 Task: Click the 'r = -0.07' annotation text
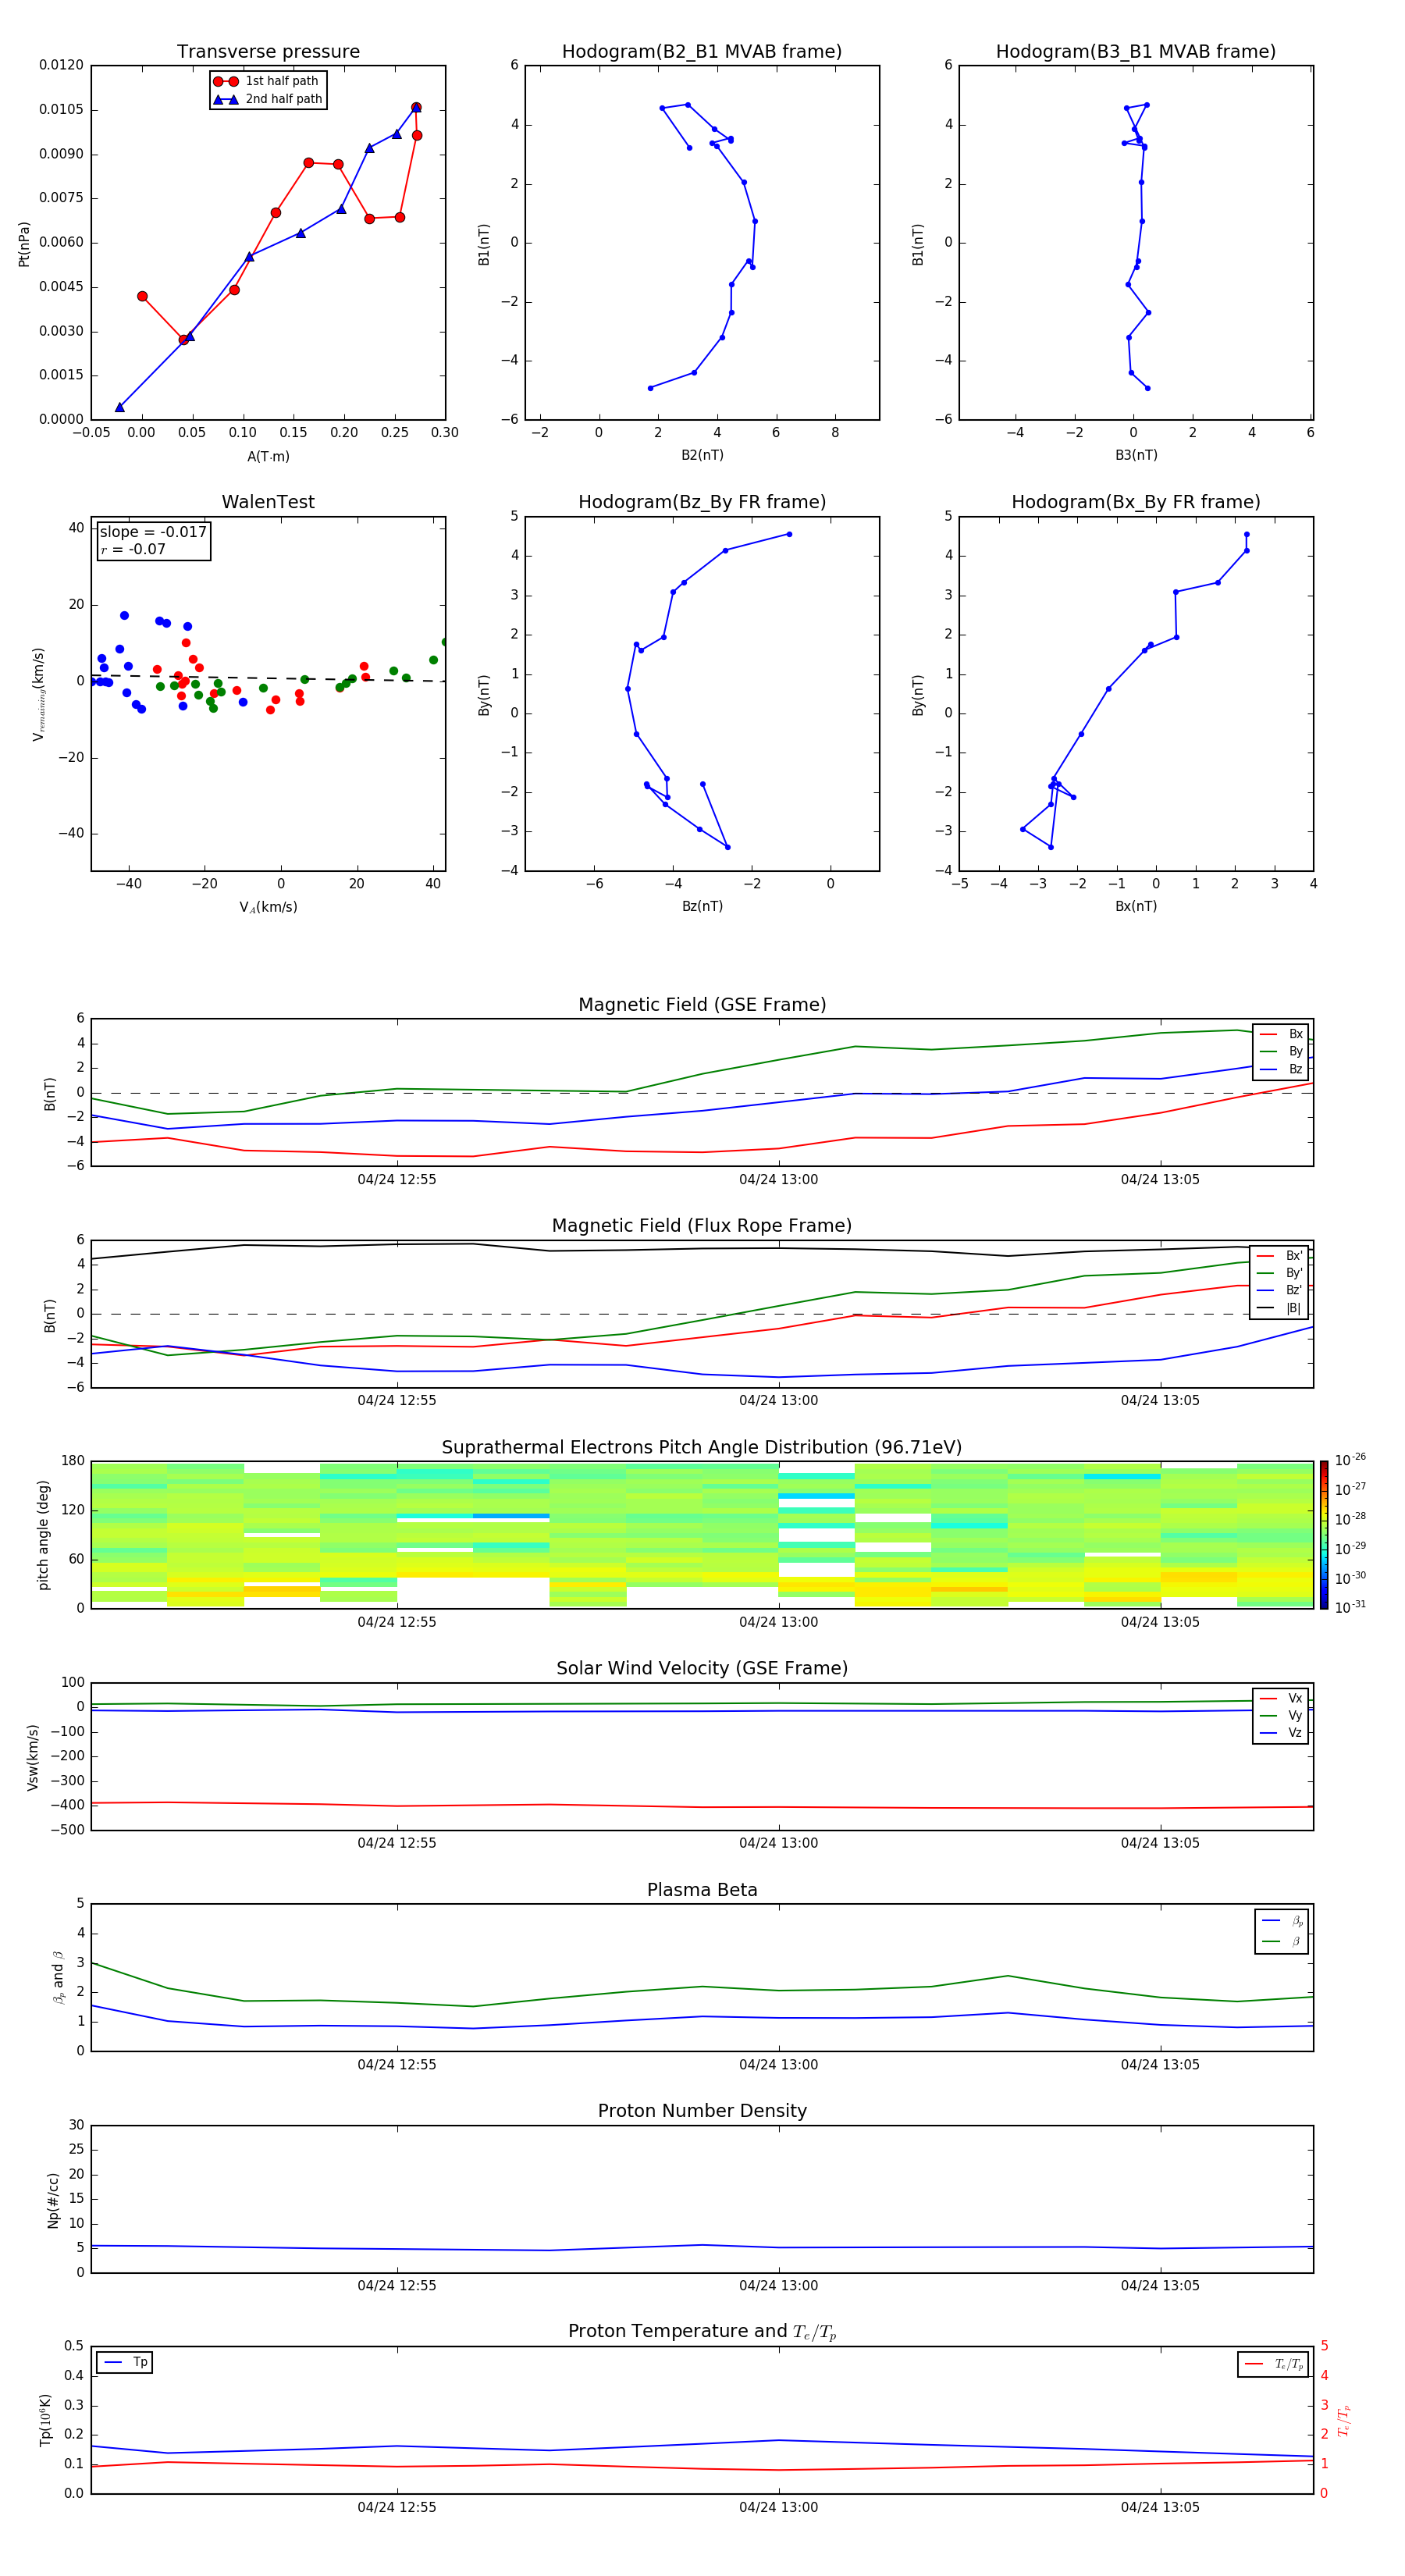click(x=133, y=549)
